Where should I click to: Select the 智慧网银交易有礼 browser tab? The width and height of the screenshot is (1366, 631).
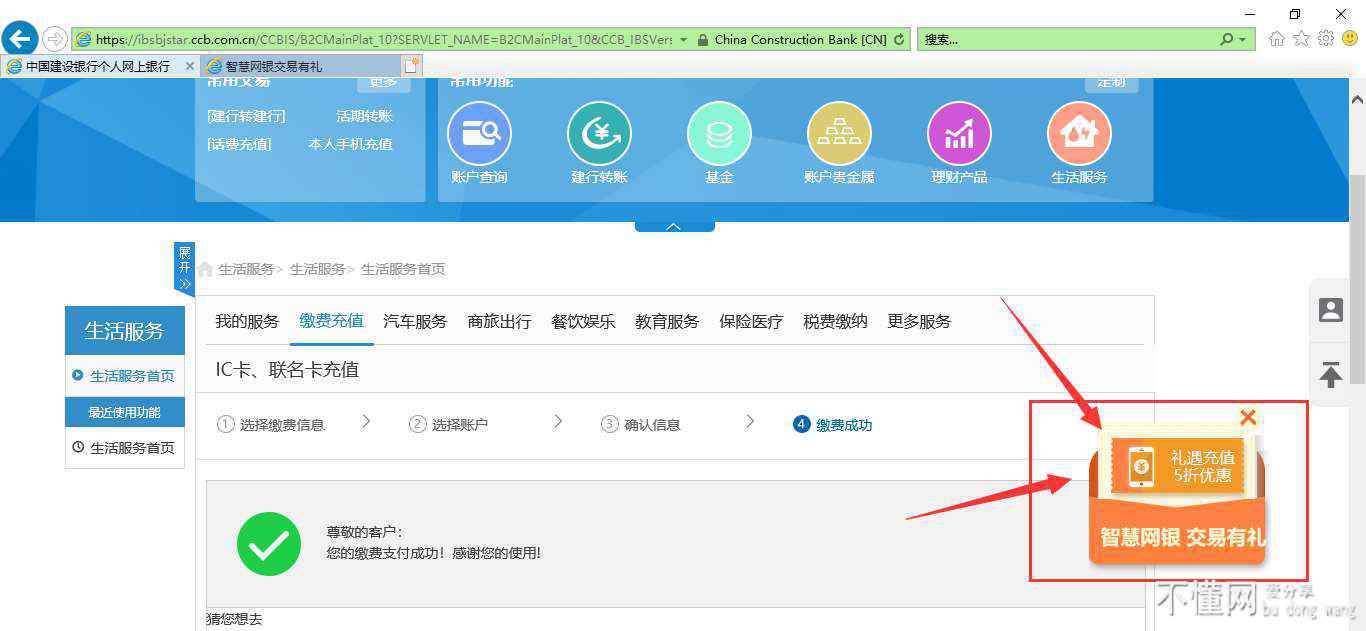tap(273, 66)
